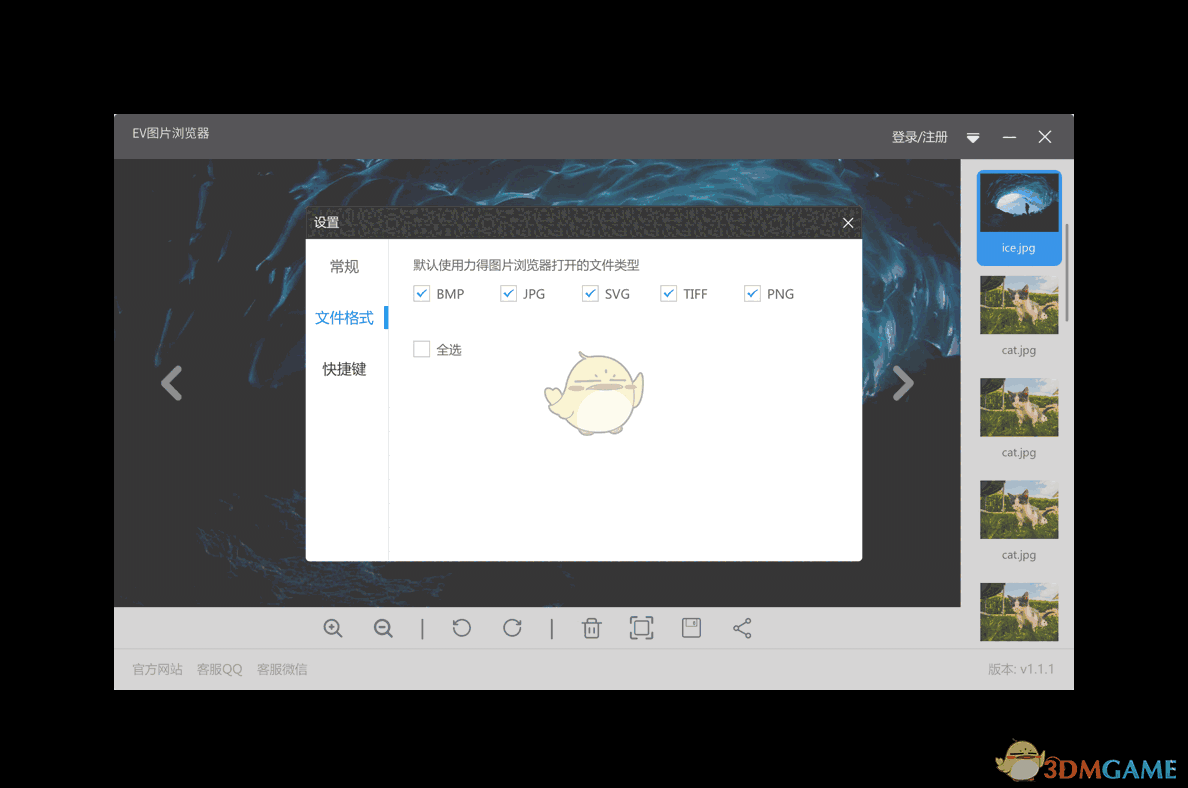Minimize the EV图片浏览器 window
This screenshot has height=788, width=1188.
pyautogui.click(x=1009, y=137)
